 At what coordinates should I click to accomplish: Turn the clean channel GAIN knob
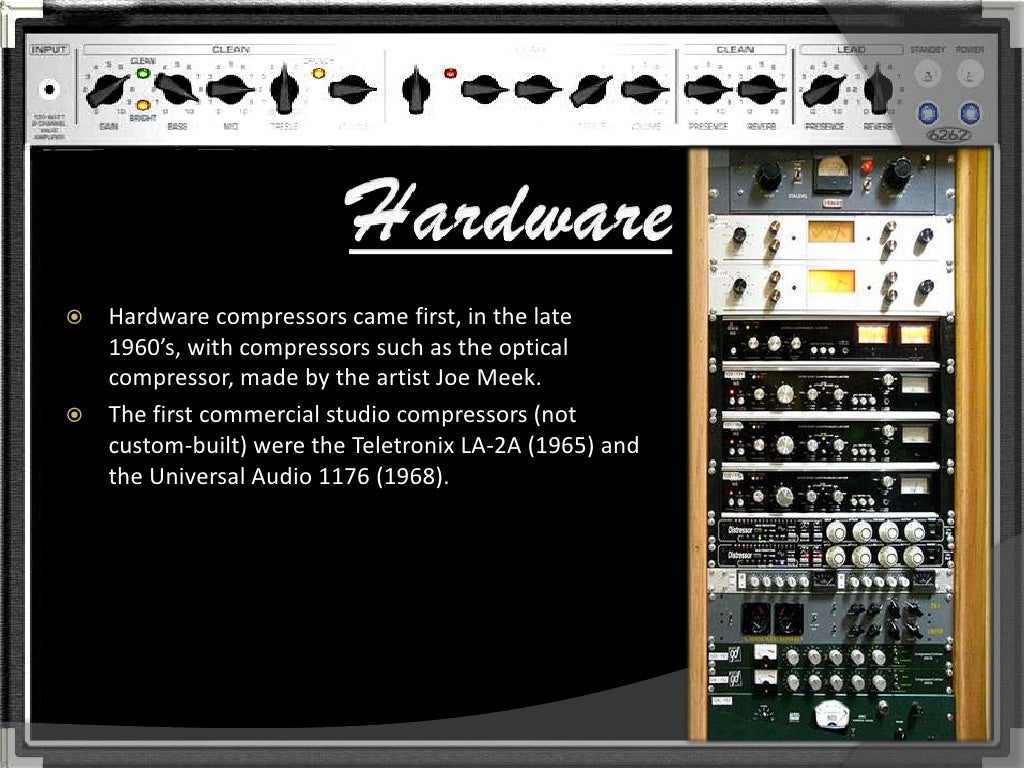(108, 91)
